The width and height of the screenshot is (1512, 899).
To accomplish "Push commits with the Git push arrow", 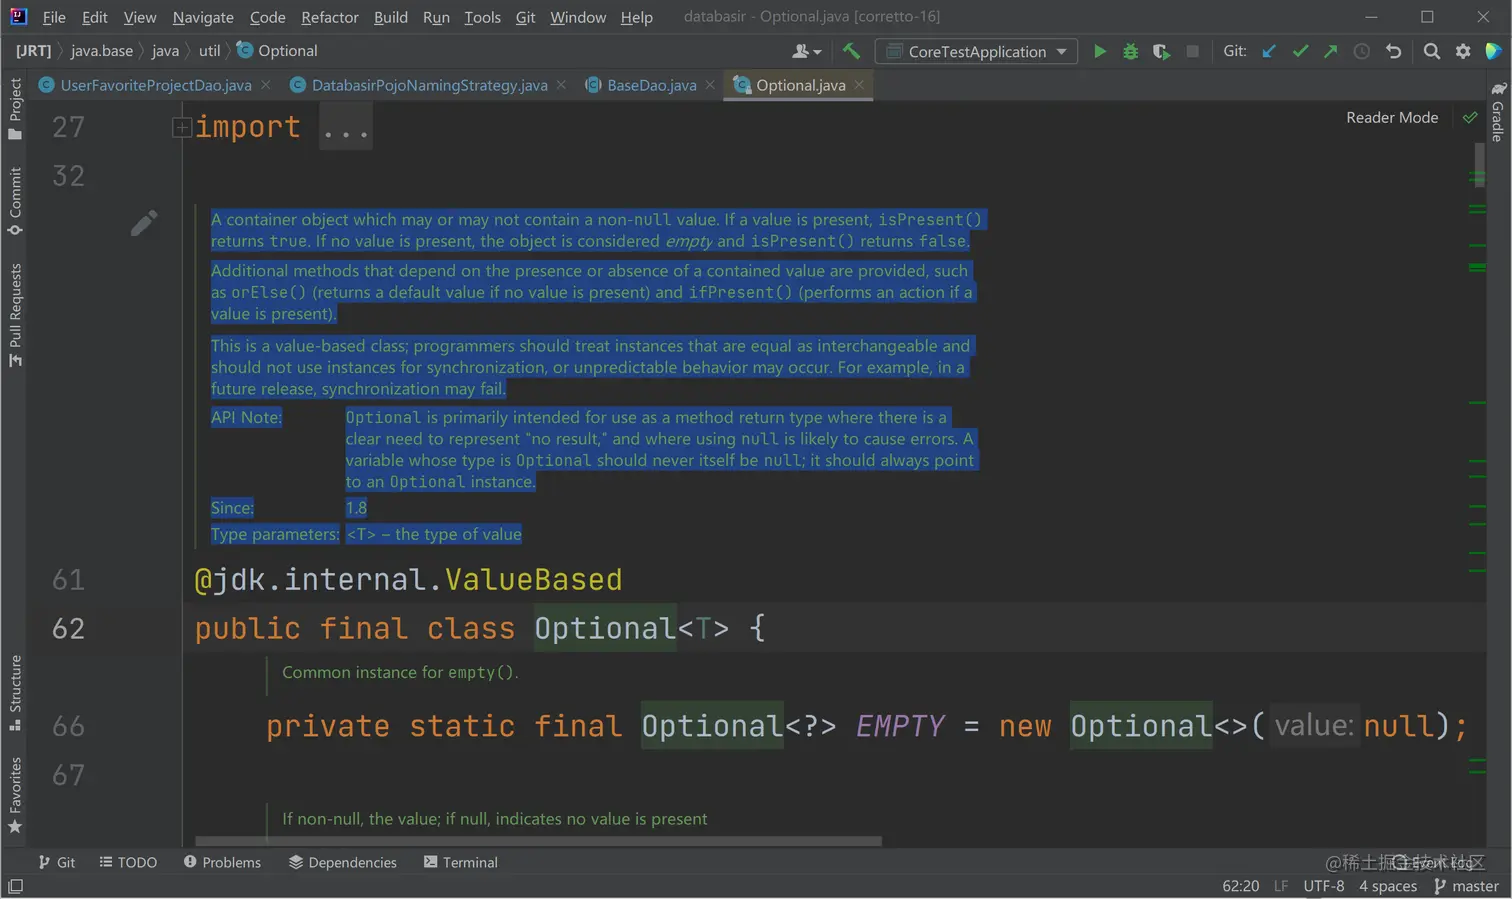I will pyautogui.click(x=1330, y=51).
